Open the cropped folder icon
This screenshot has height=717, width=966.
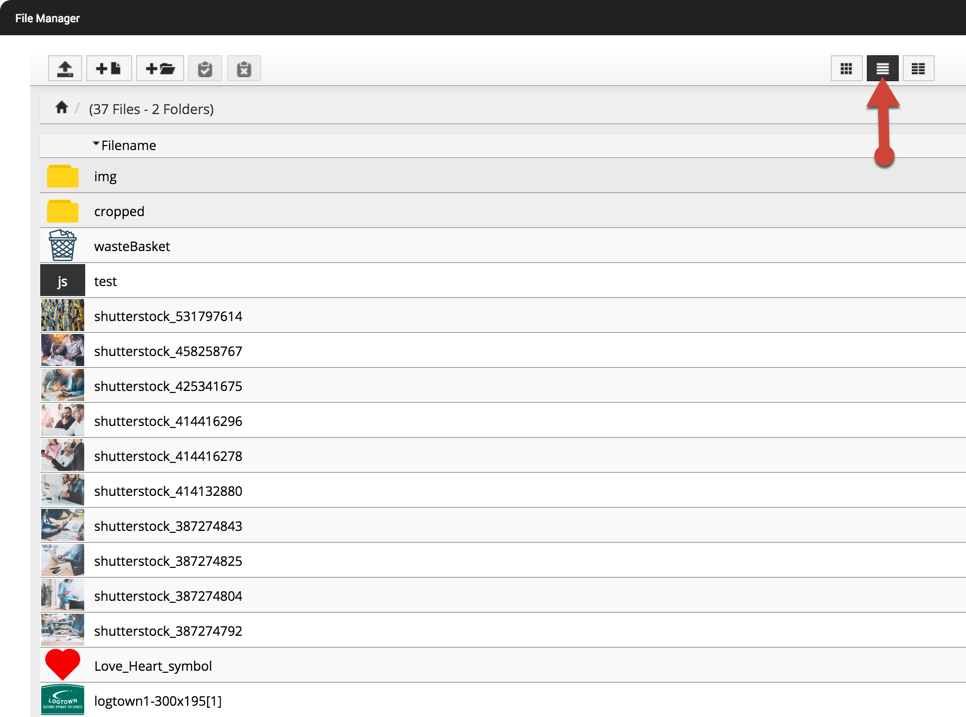pos(63,211)
